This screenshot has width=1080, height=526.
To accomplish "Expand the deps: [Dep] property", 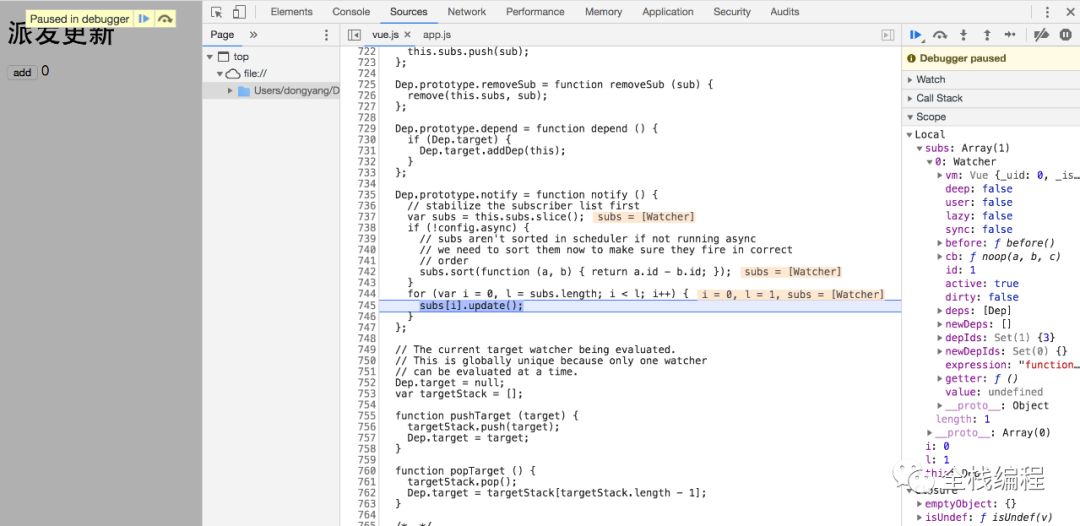I will tap(940, 311).
